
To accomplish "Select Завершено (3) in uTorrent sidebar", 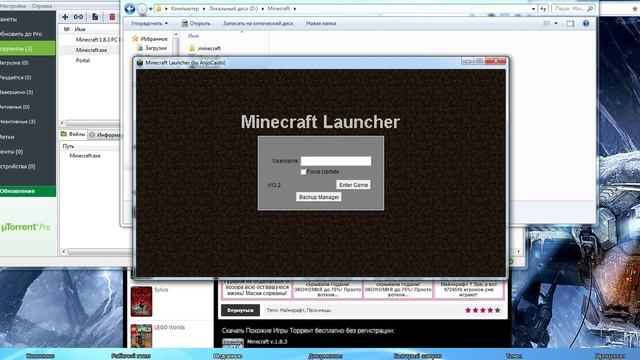I will pos(27,92).
